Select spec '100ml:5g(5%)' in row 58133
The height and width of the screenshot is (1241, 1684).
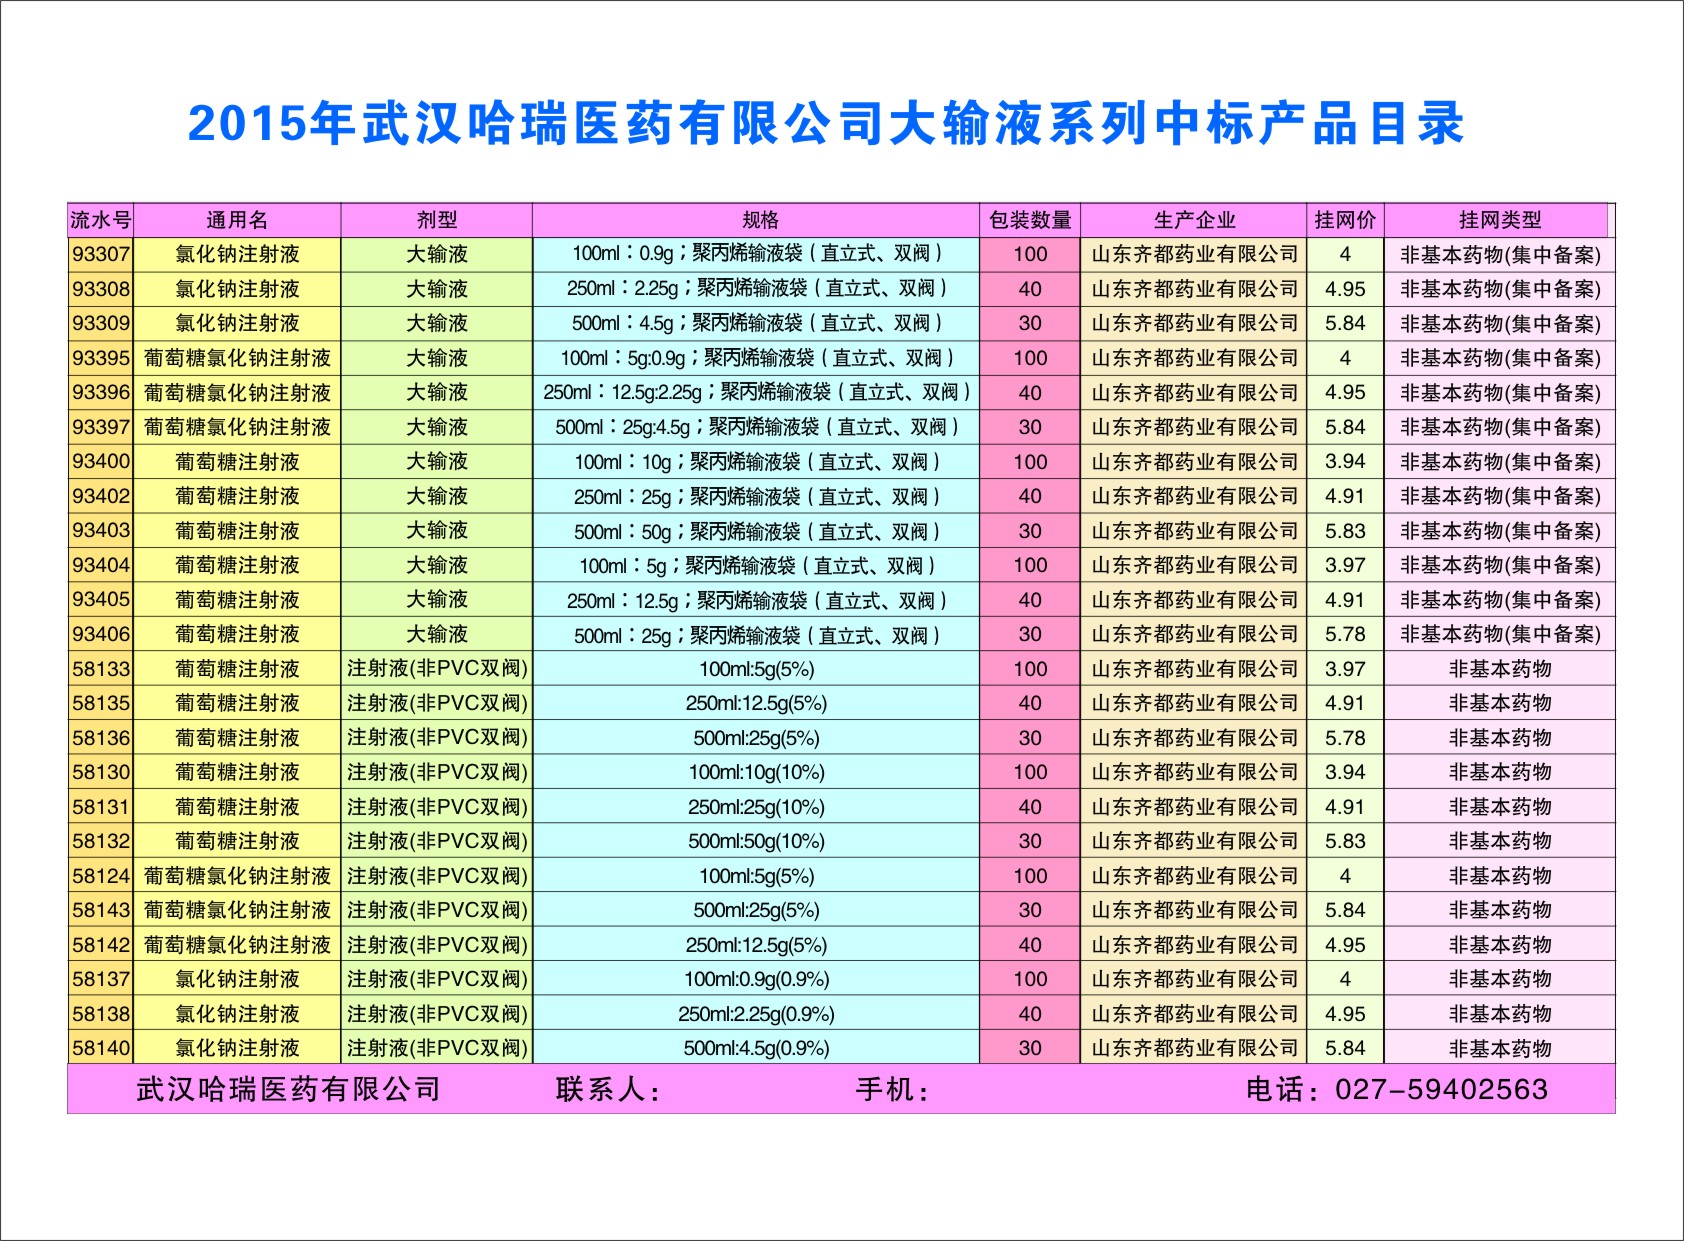(756, 668)
